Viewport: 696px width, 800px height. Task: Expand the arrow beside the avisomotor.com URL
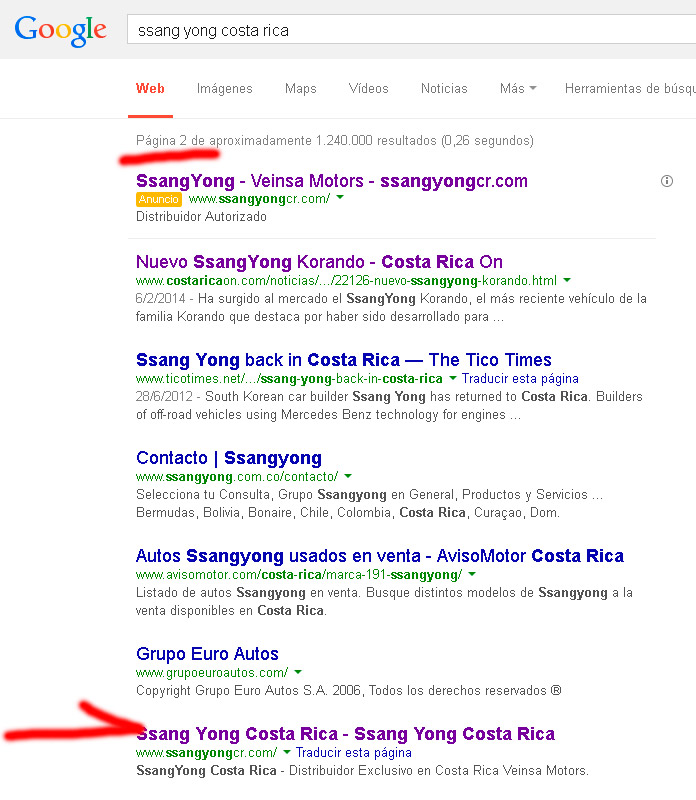[472, 574]
